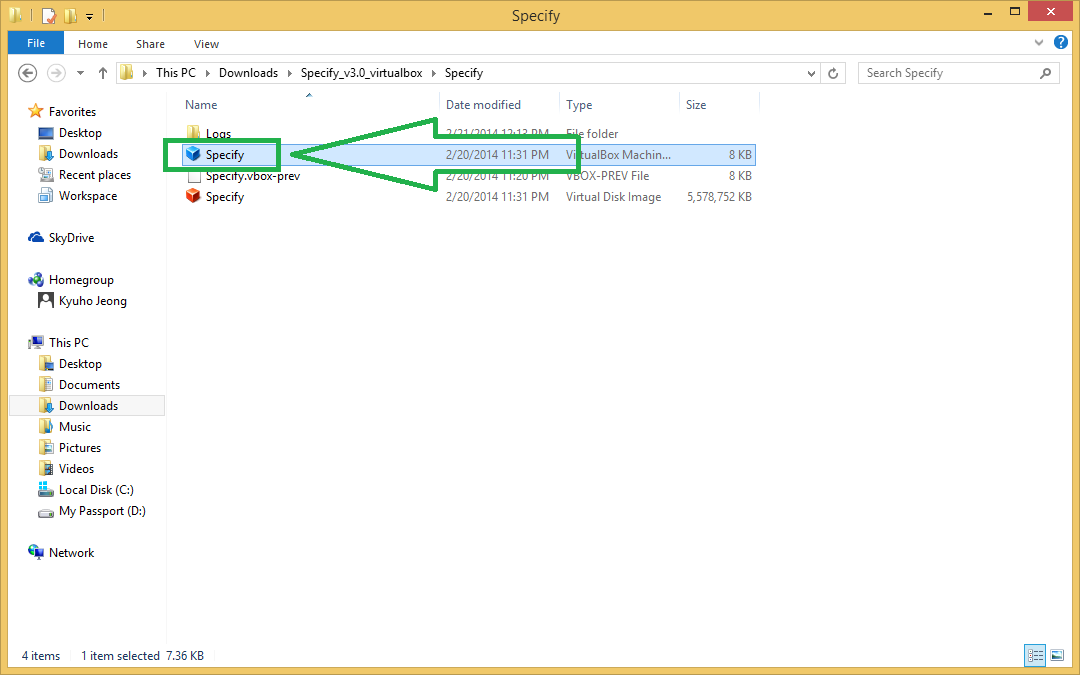Open Customize Quick Access Toolbar dropdown
This screenshot has width=1080, height=675.
[x=90, y=16]
